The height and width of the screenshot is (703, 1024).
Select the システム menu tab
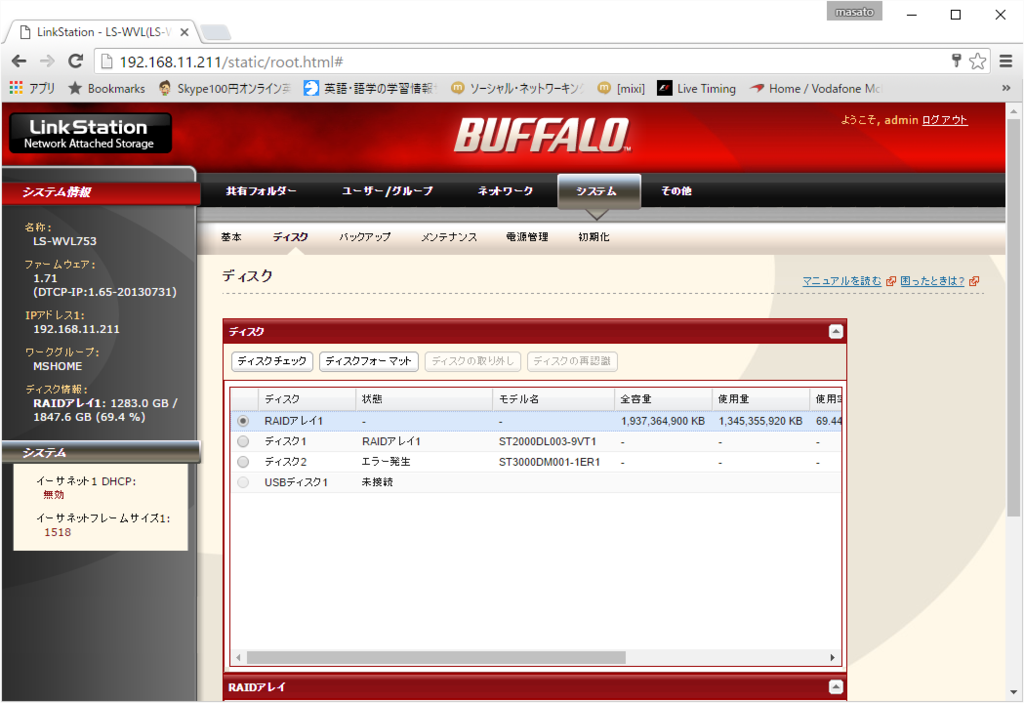tap(598, 191)
